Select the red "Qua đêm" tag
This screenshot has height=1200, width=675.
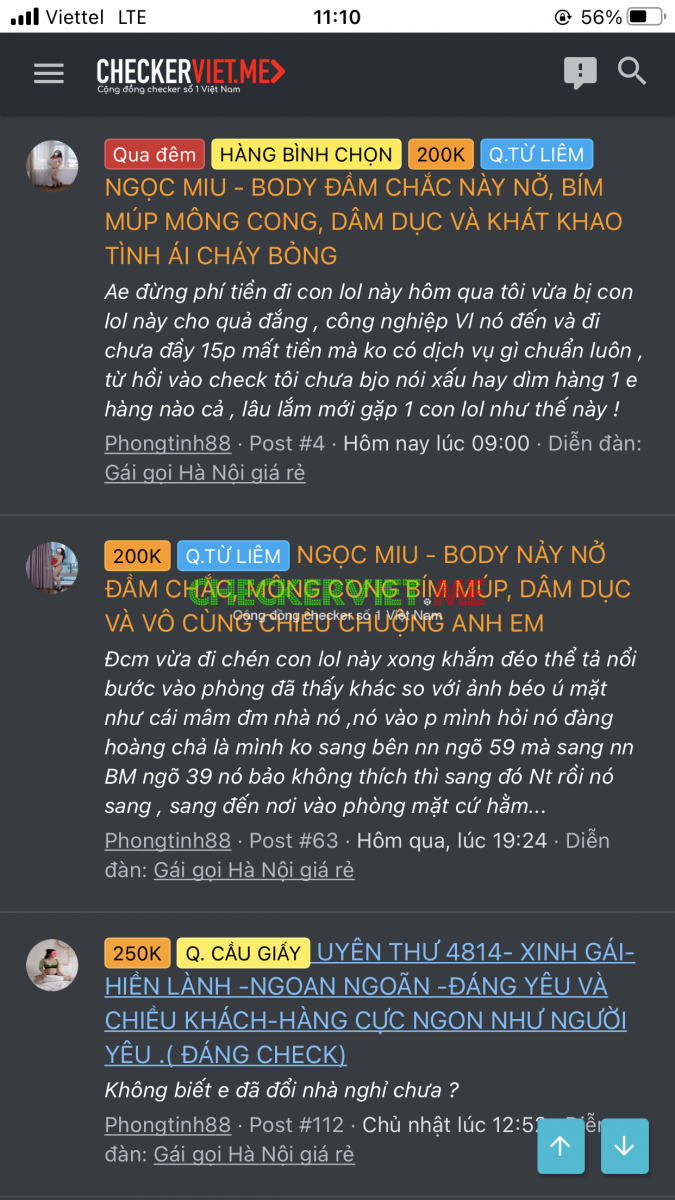coord(155,154)
